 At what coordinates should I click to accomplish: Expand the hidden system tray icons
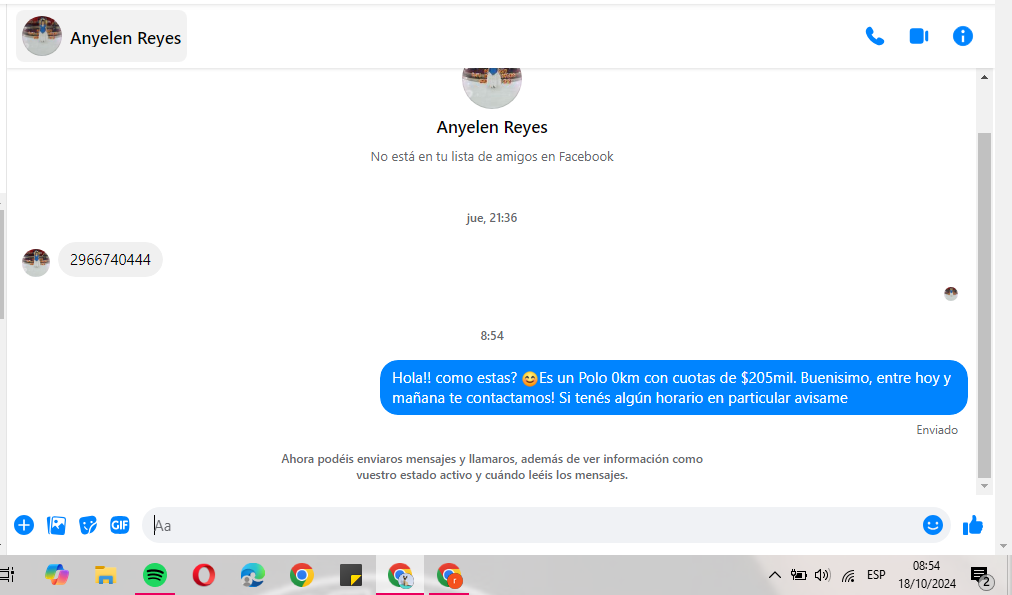(774, 575)
